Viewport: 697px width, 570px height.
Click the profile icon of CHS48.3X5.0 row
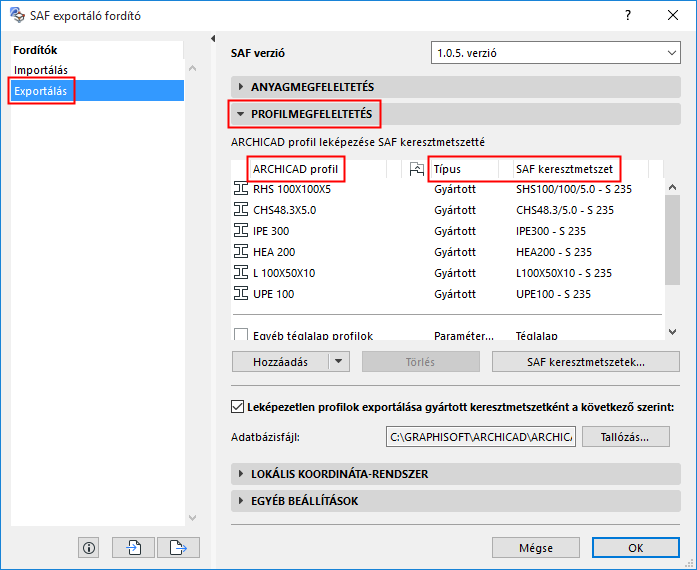pyautogui.click(x=241, y=209)
